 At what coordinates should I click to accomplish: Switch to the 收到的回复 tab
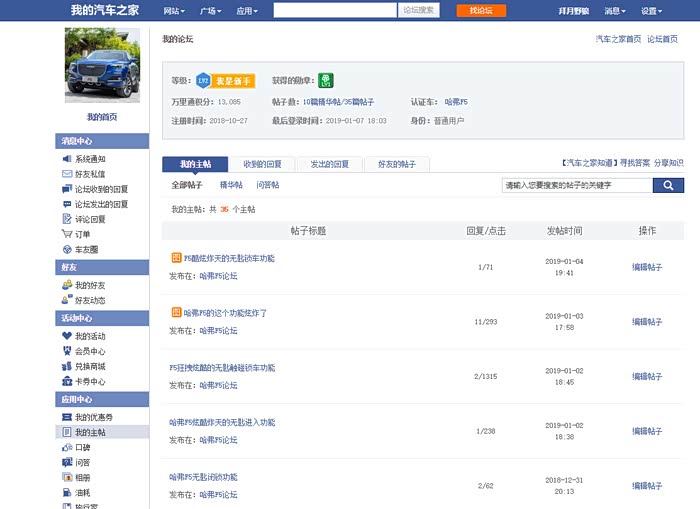point(262,164)
